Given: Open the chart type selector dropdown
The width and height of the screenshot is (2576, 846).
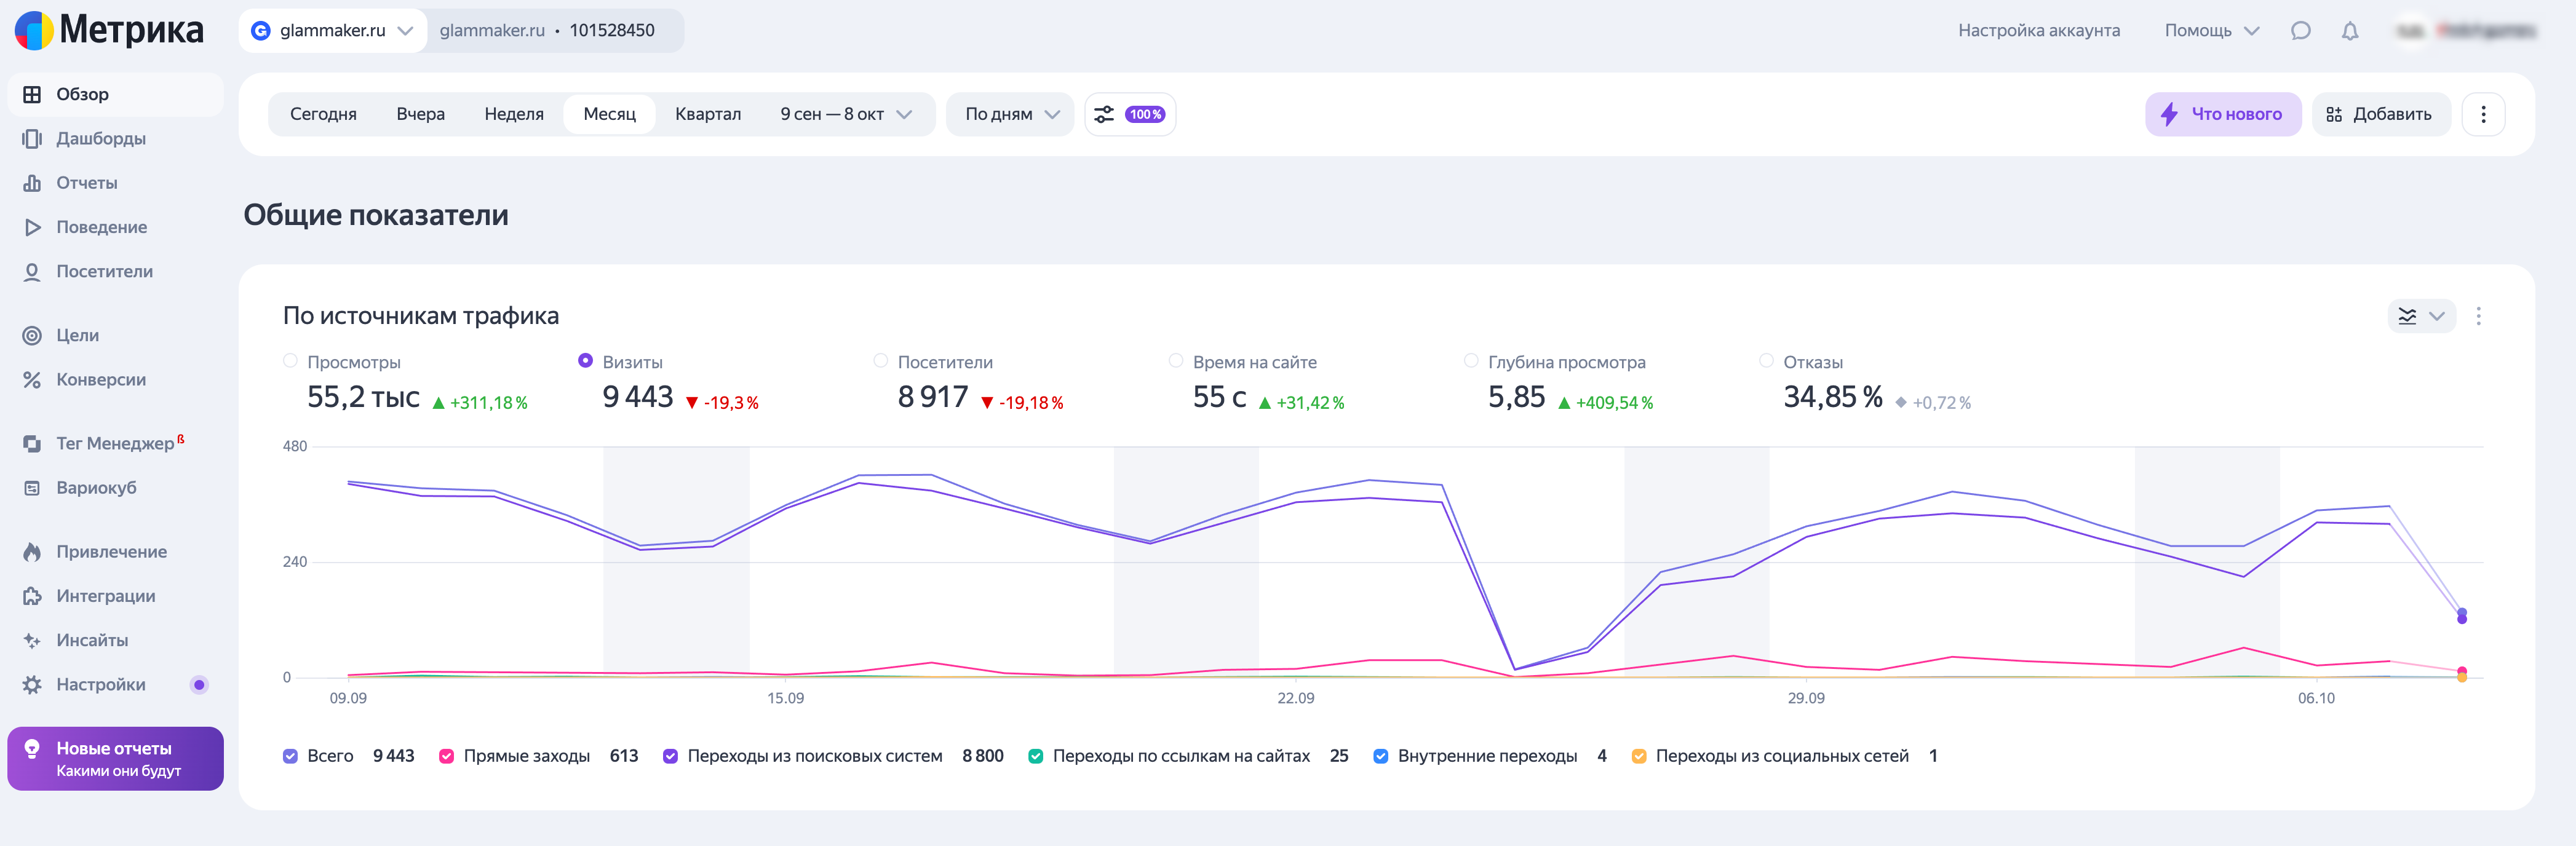Looking at the screenshot, I should pyautogui.click(x=2420, y=316).
